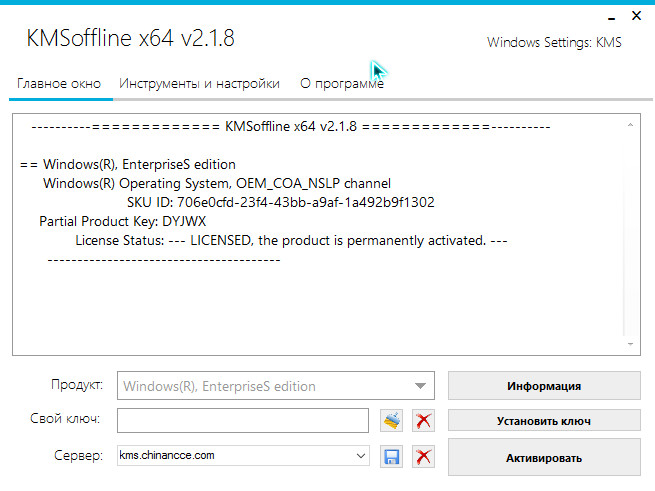Close the KMSoffline window
Viewport: 655px width, 491px height.
pos(636,15)
